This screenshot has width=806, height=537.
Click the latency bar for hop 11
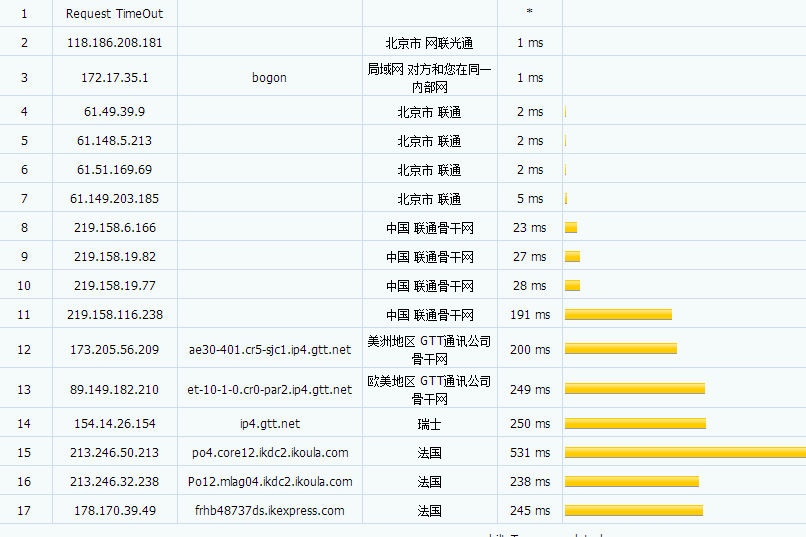pyautogui.click(x=618, y=314)
